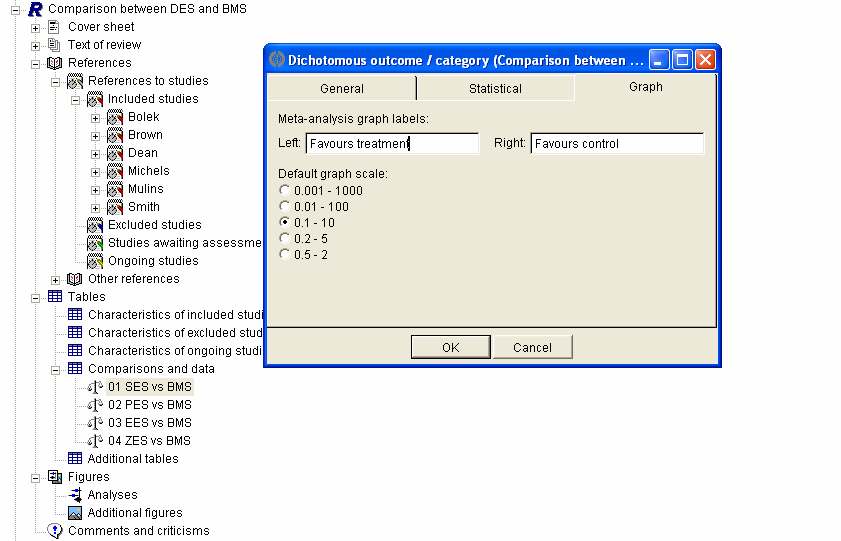
Task: Click the References book icon
Action: 55,63
